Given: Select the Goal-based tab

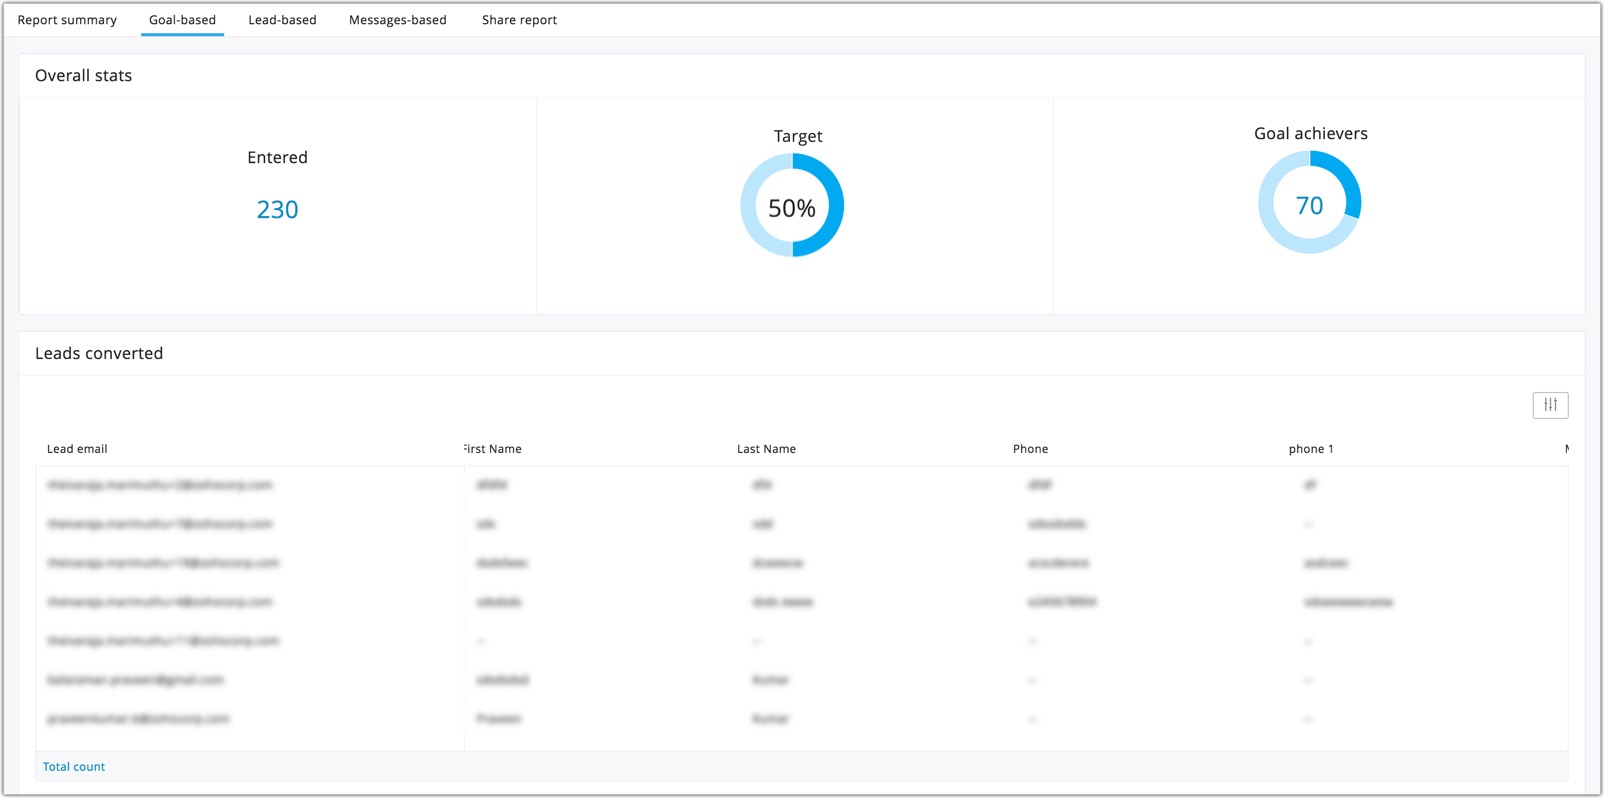Looking at the screenshot, I should [182, 20].
